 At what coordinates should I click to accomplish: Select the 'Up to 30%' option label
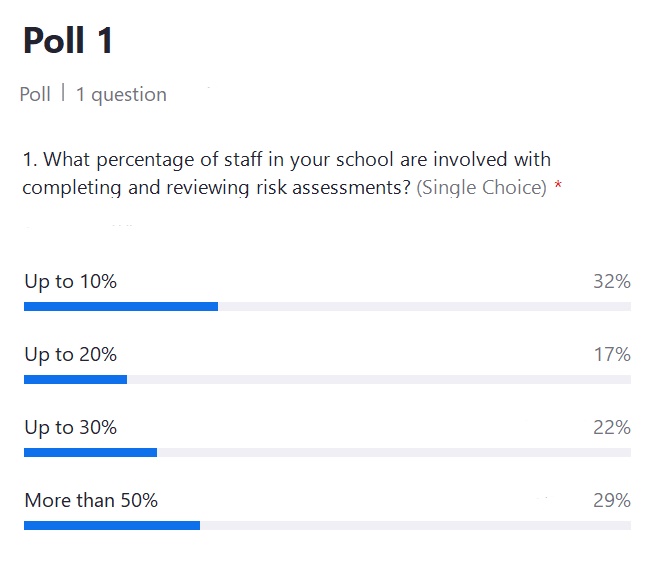tap(70, 428)
